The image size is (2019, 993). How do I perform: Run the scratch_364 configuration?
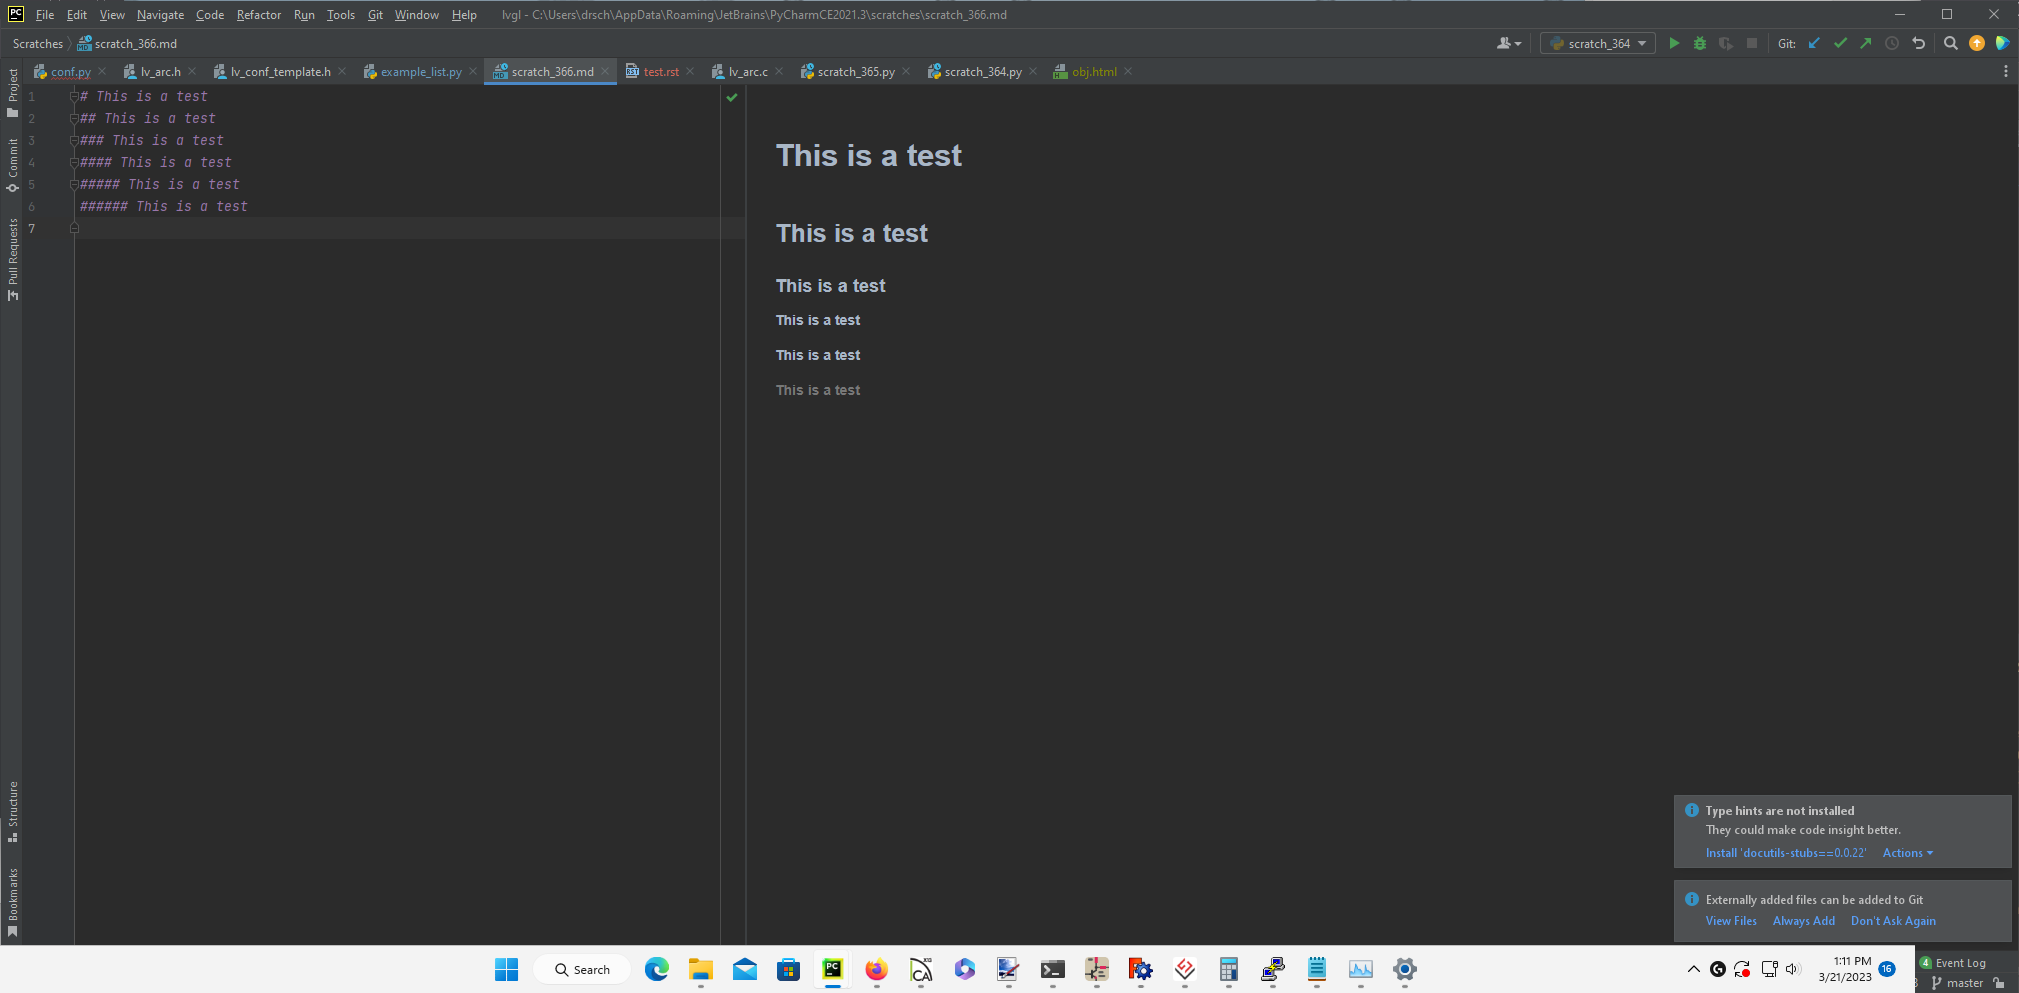coord(1675,43)
